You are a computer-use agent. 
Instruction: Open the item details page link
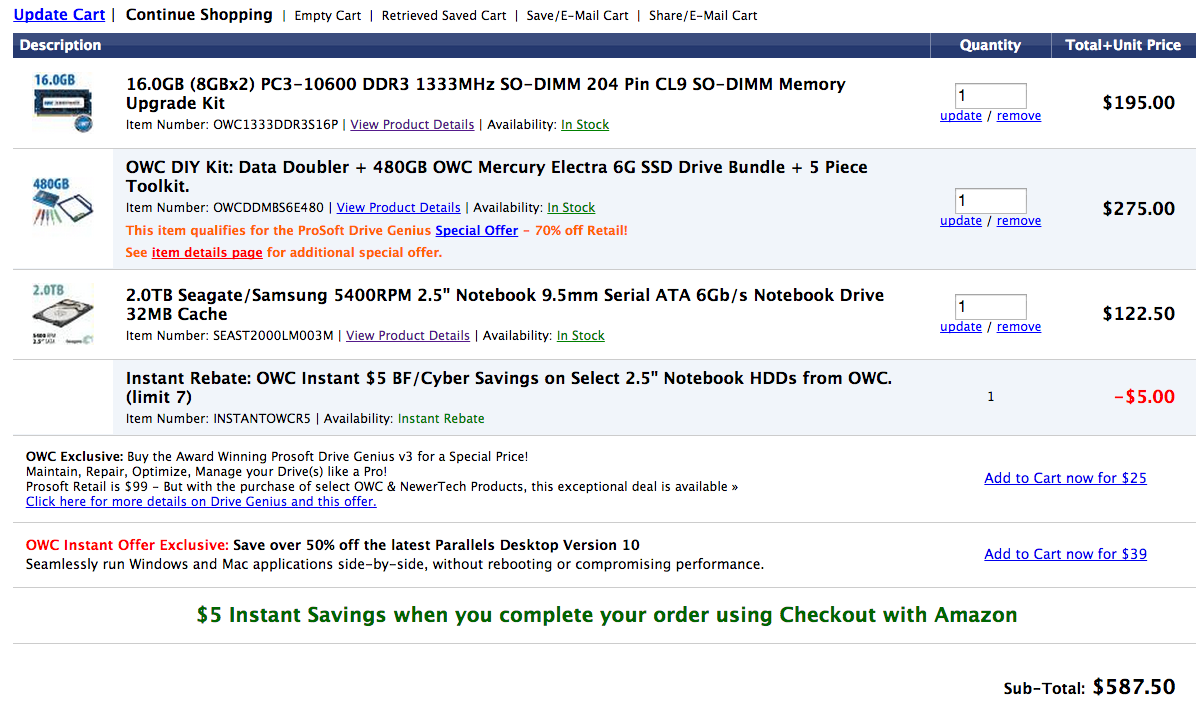(207, 252)
